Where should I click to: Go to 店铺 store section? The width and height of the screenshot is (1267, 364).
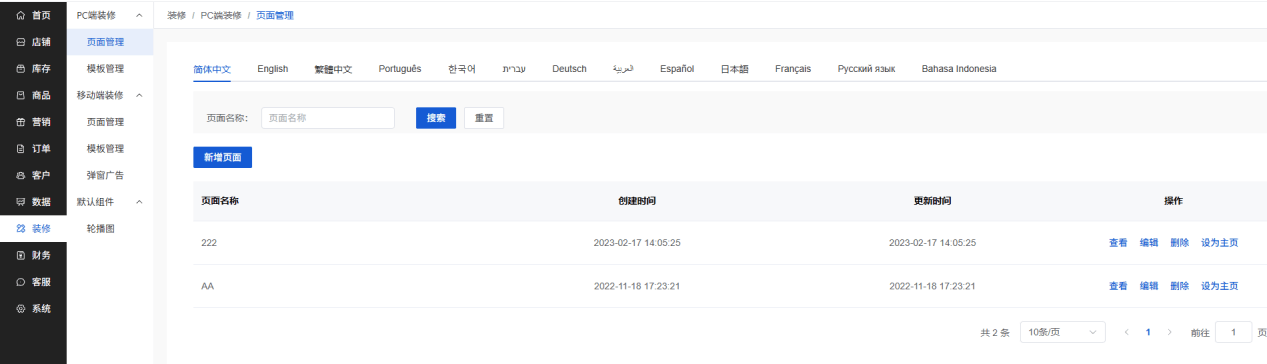33,42
